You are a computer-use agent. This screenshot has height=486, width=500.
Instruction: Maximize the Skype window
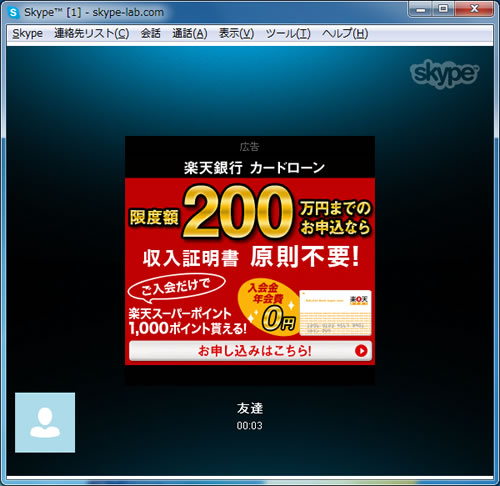point(443,9)
